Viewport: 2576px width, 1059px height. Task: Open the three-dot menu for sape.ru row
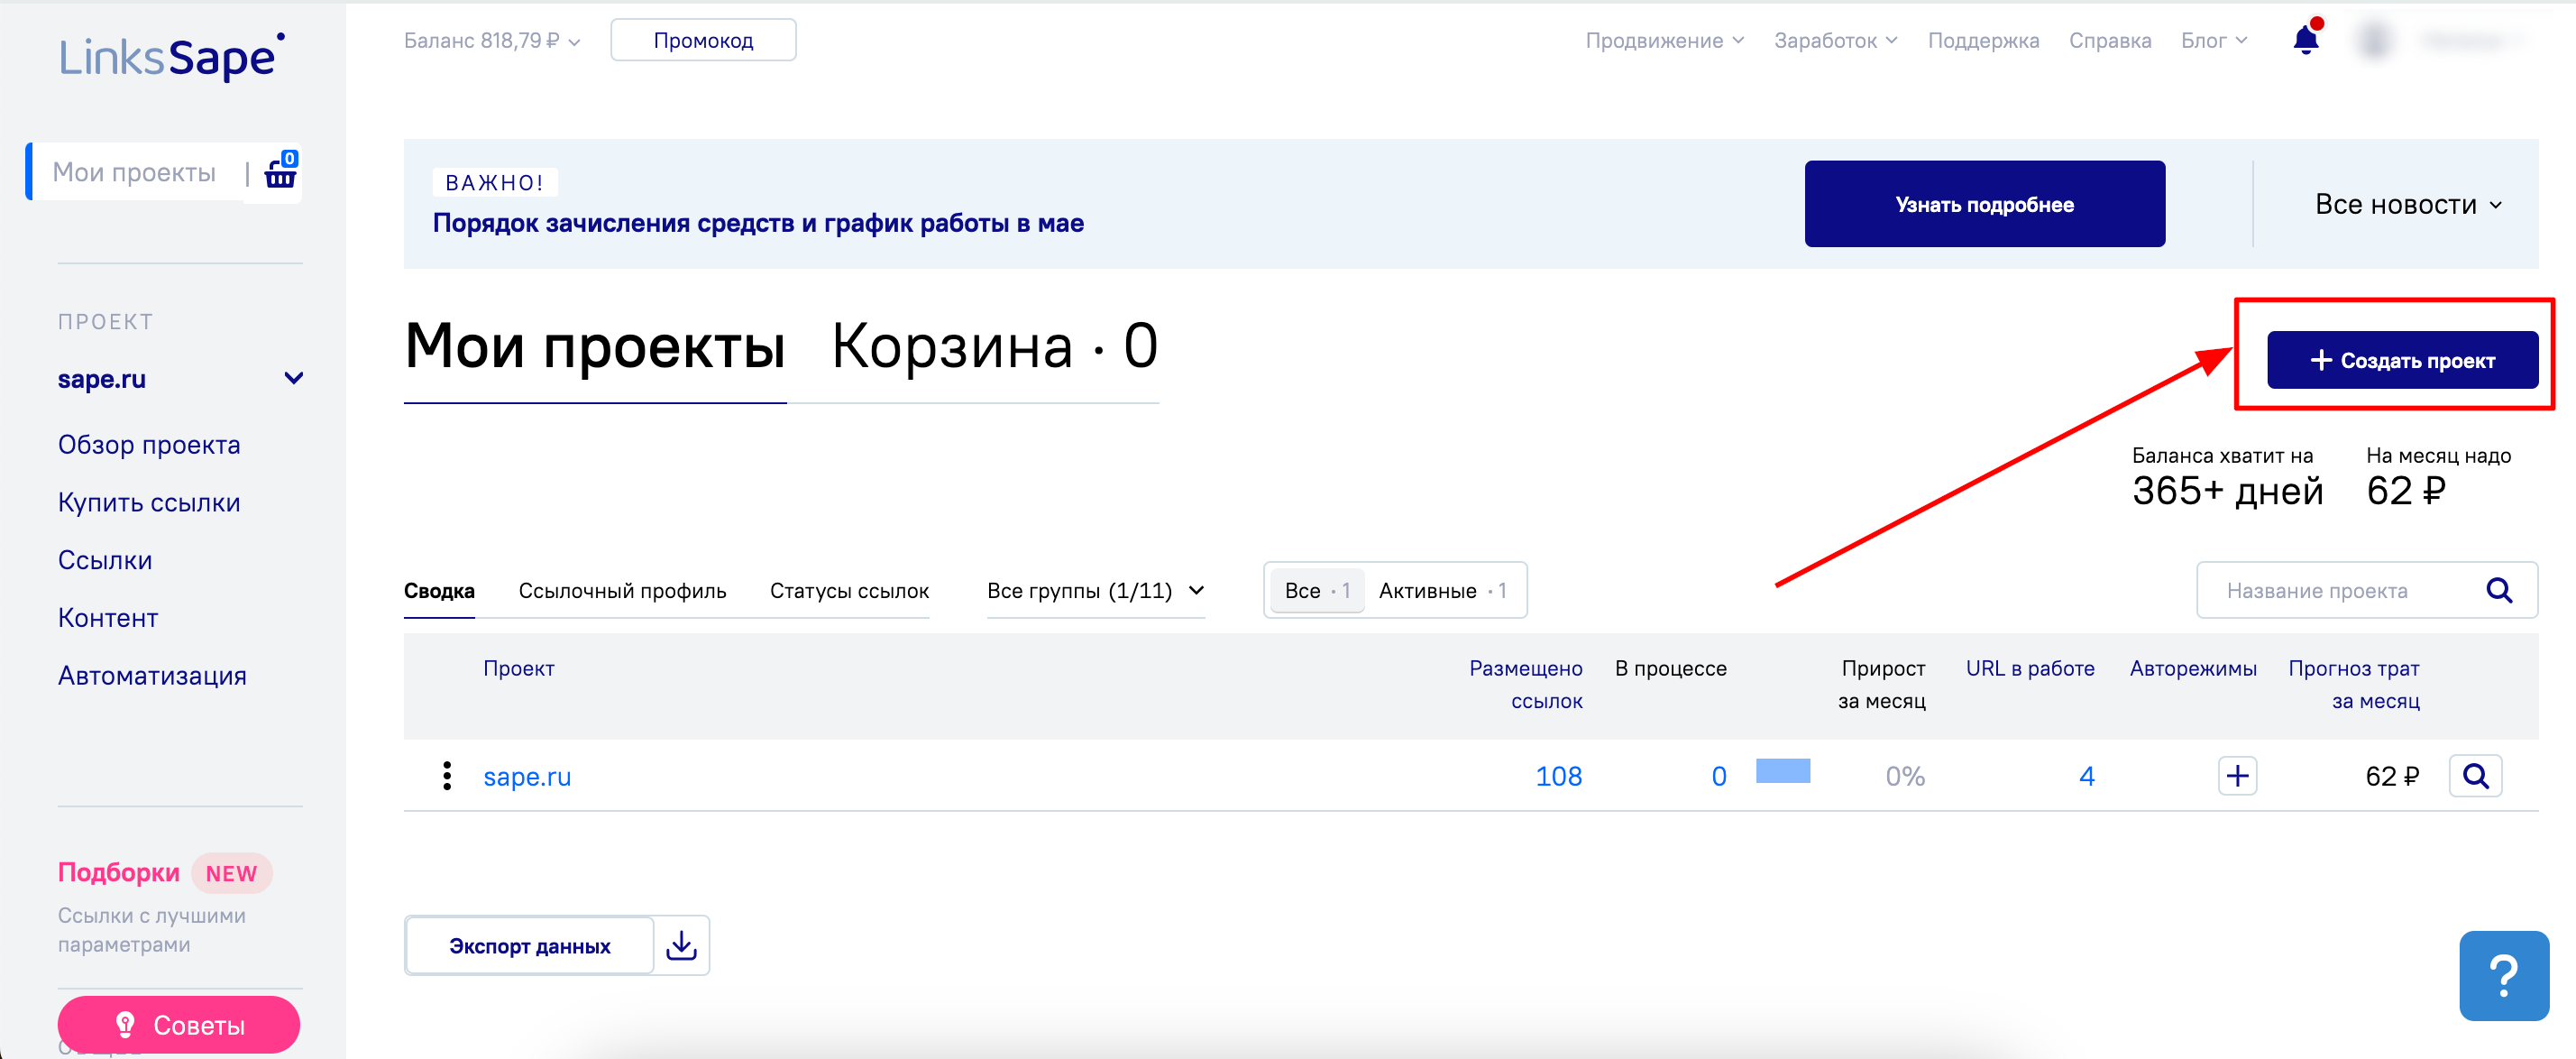tap(446, 776)
